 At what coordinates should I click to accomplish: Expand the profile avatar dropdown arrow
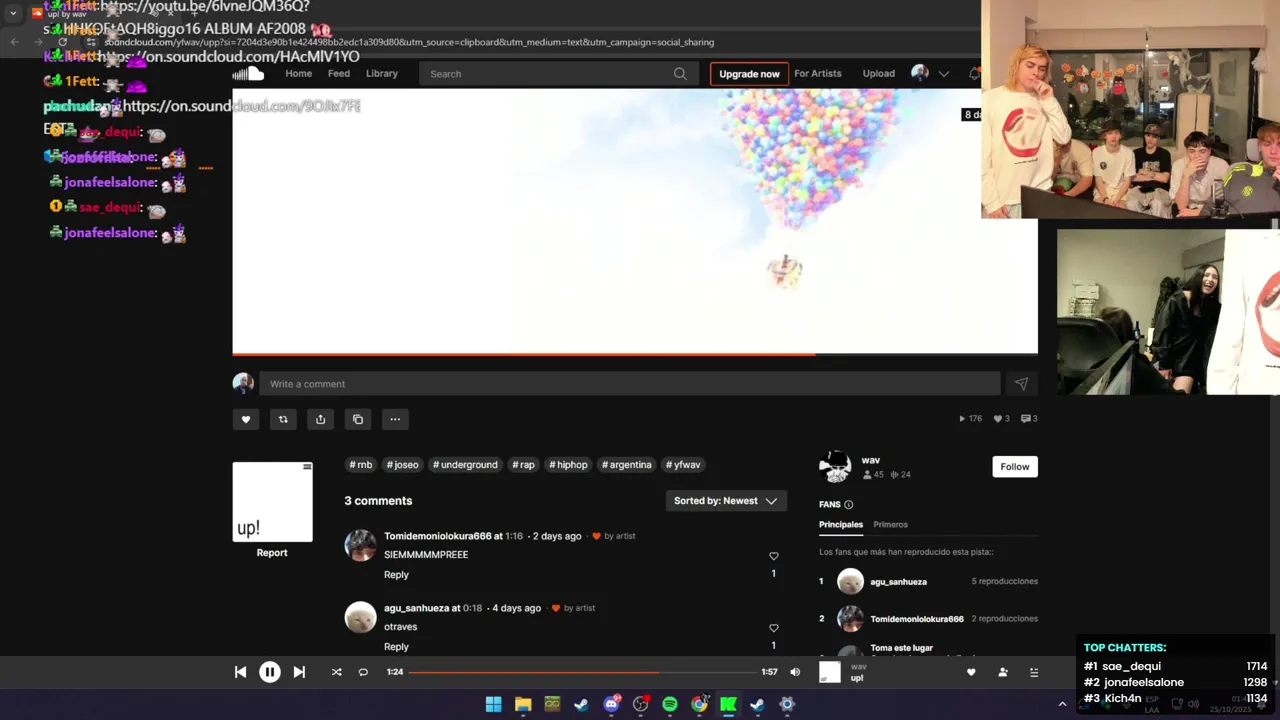[943, 74]
